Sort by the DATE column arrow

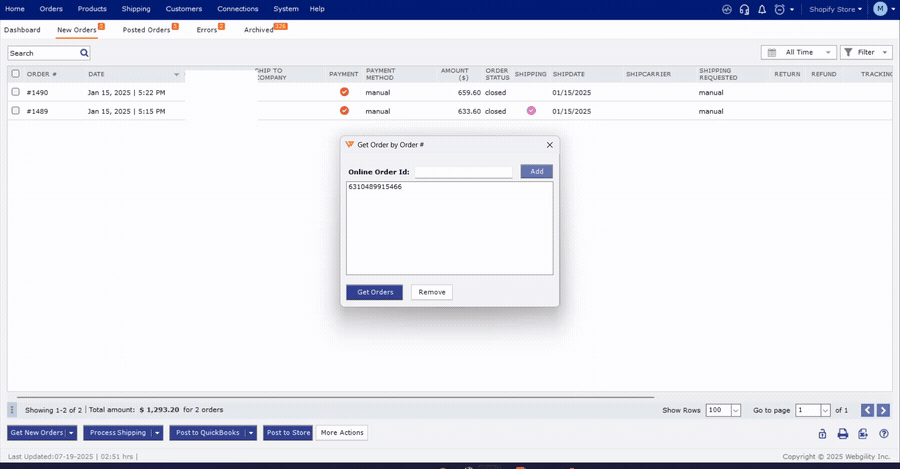click(x=176, y=75)
